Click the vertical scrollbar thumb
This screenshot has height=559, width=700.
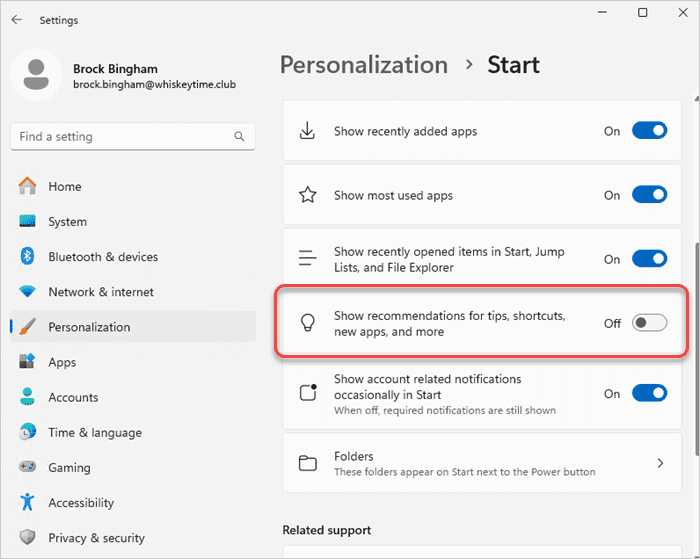coord(697,349)
